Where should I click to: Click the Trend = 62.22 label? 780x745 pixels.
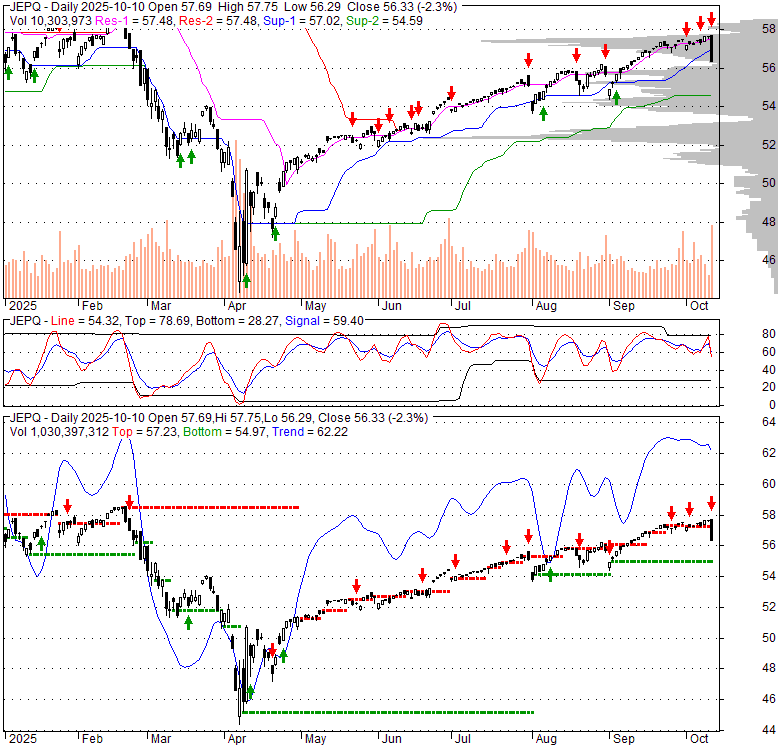click(x=310, y=432)
